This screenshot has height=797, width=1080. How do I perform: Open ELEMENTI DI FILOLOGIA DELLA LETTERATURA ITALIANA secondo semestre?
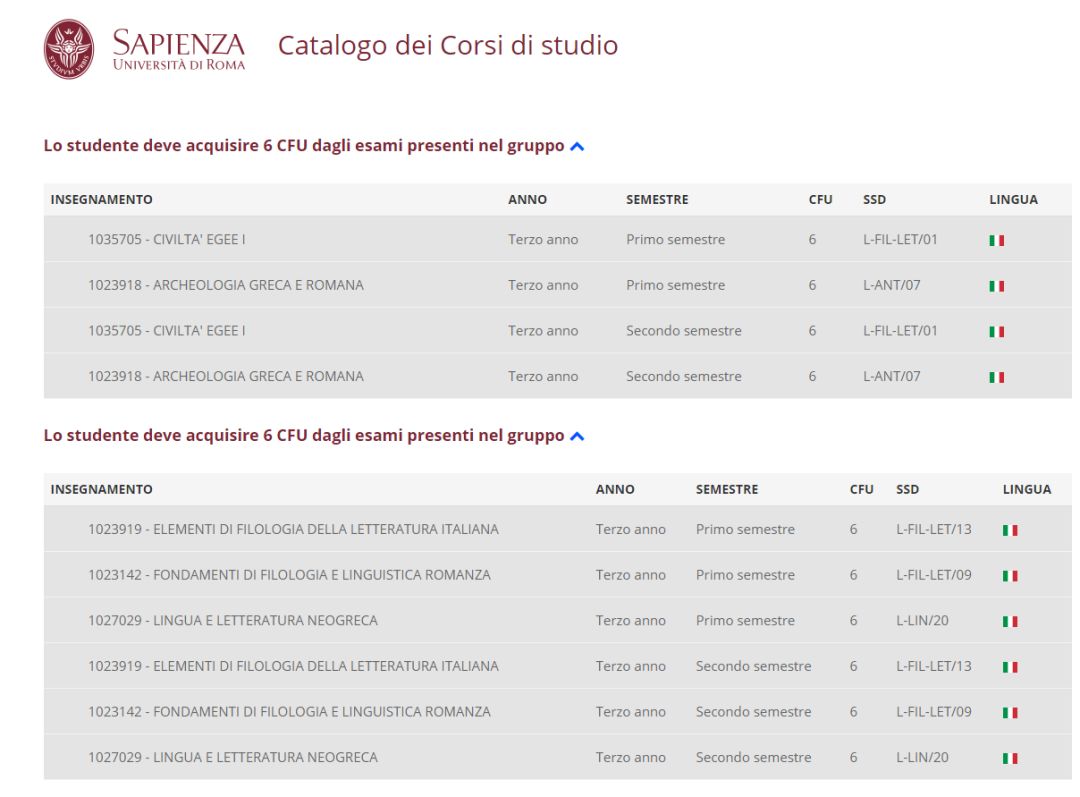pos(293,666)
